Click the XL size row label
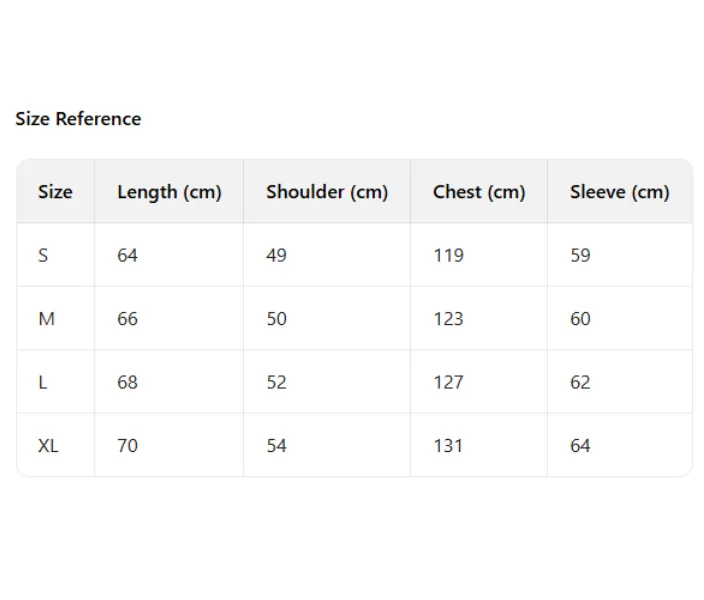 (x=48, y=446)
